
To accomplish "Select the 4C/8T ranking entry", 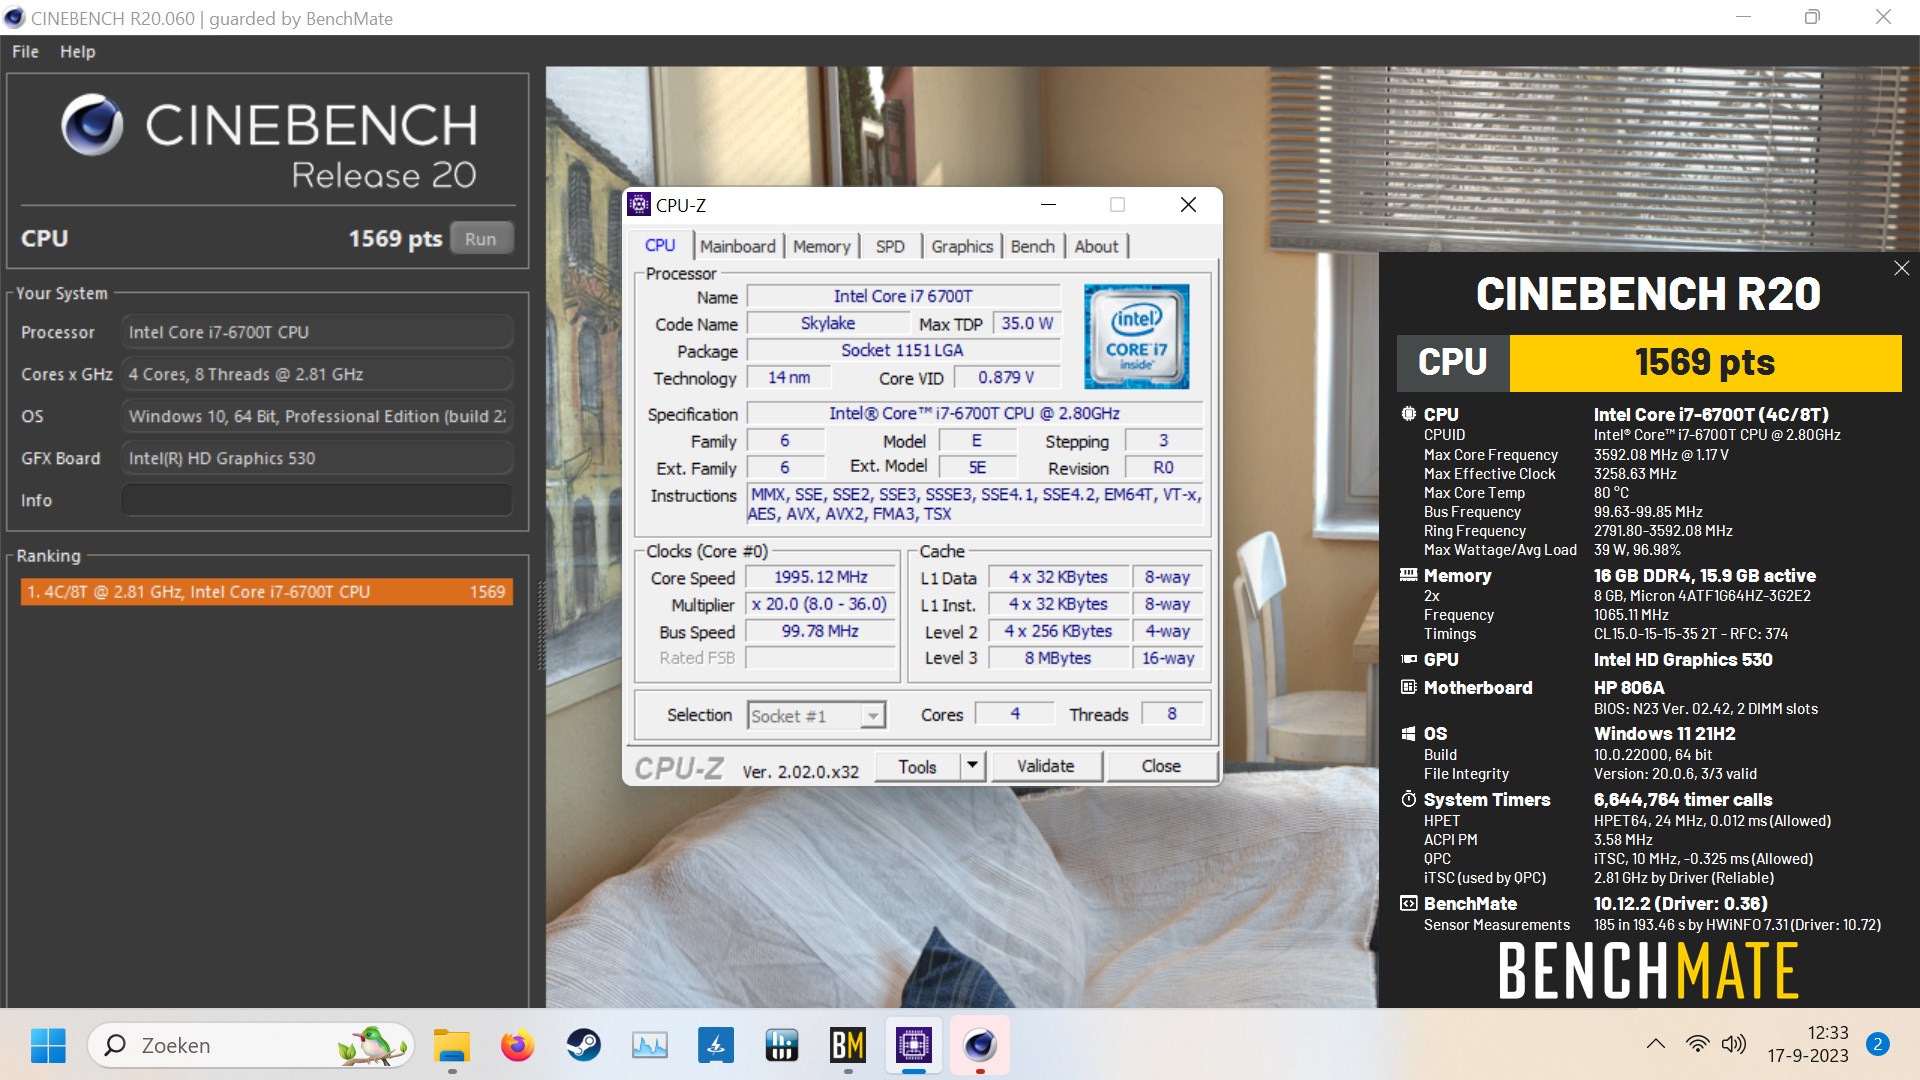I will (267, 592).
